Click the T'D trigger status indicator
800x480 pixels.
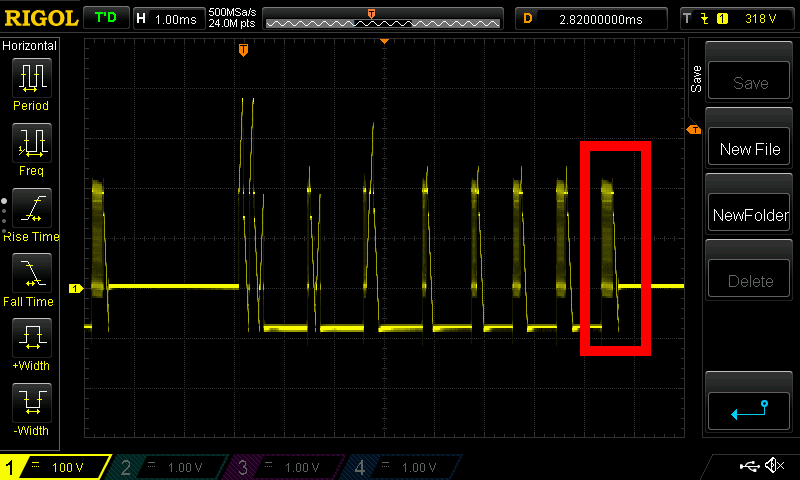[x=106, y=18]
